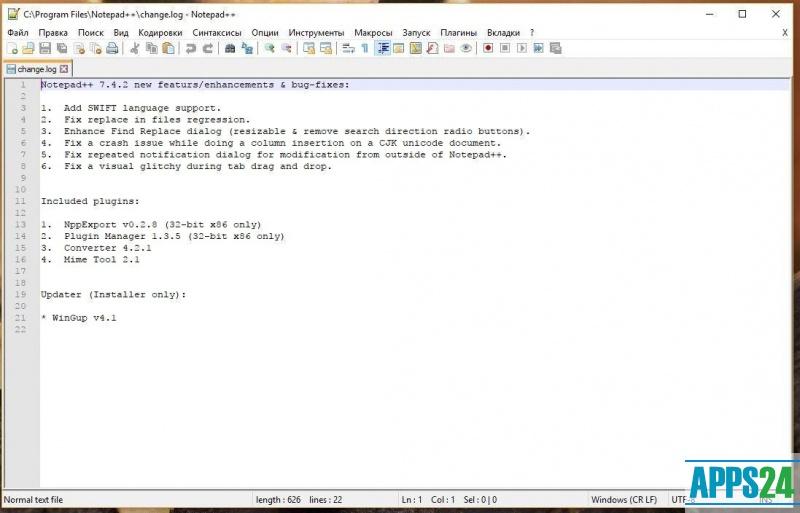Close the document using menu bar X
This screenshot has height=513, width=800.
(x=785, y=33)
